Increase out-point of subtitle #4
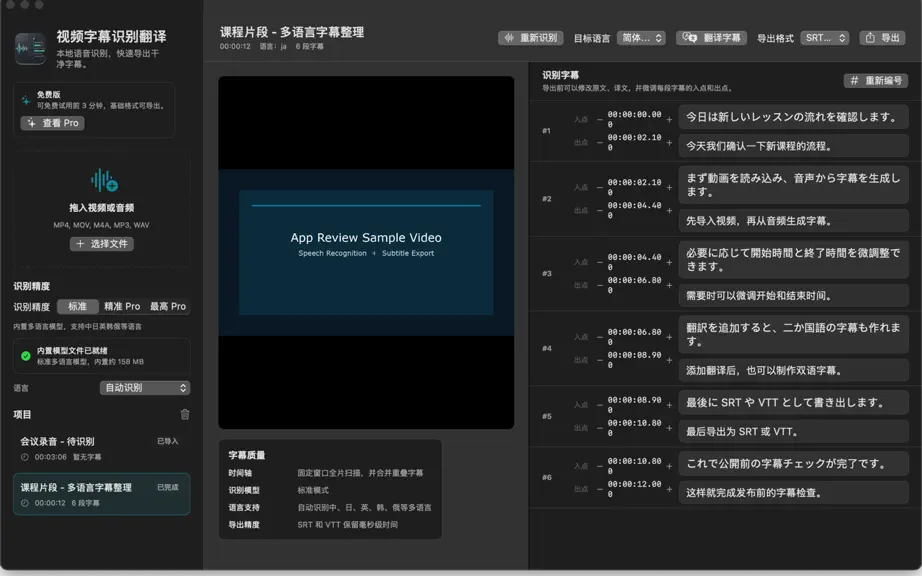This screenshot has width=922, height=576. (669, 360)
